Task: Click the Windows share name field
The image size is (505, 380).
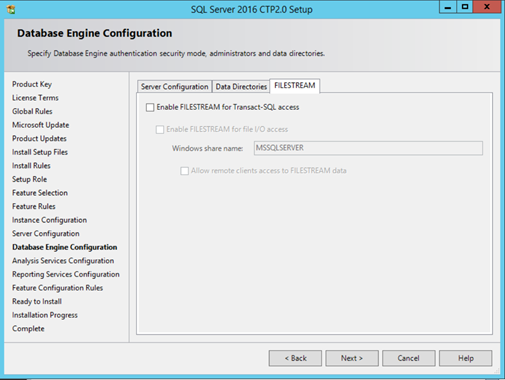Action: (x=368, y=148)
